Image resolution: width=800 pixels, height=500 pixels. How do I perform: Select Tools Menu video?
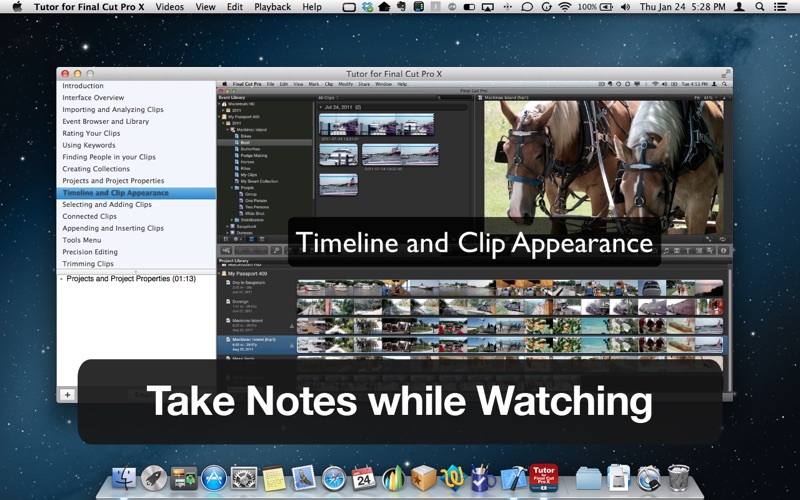coord(136,240)
